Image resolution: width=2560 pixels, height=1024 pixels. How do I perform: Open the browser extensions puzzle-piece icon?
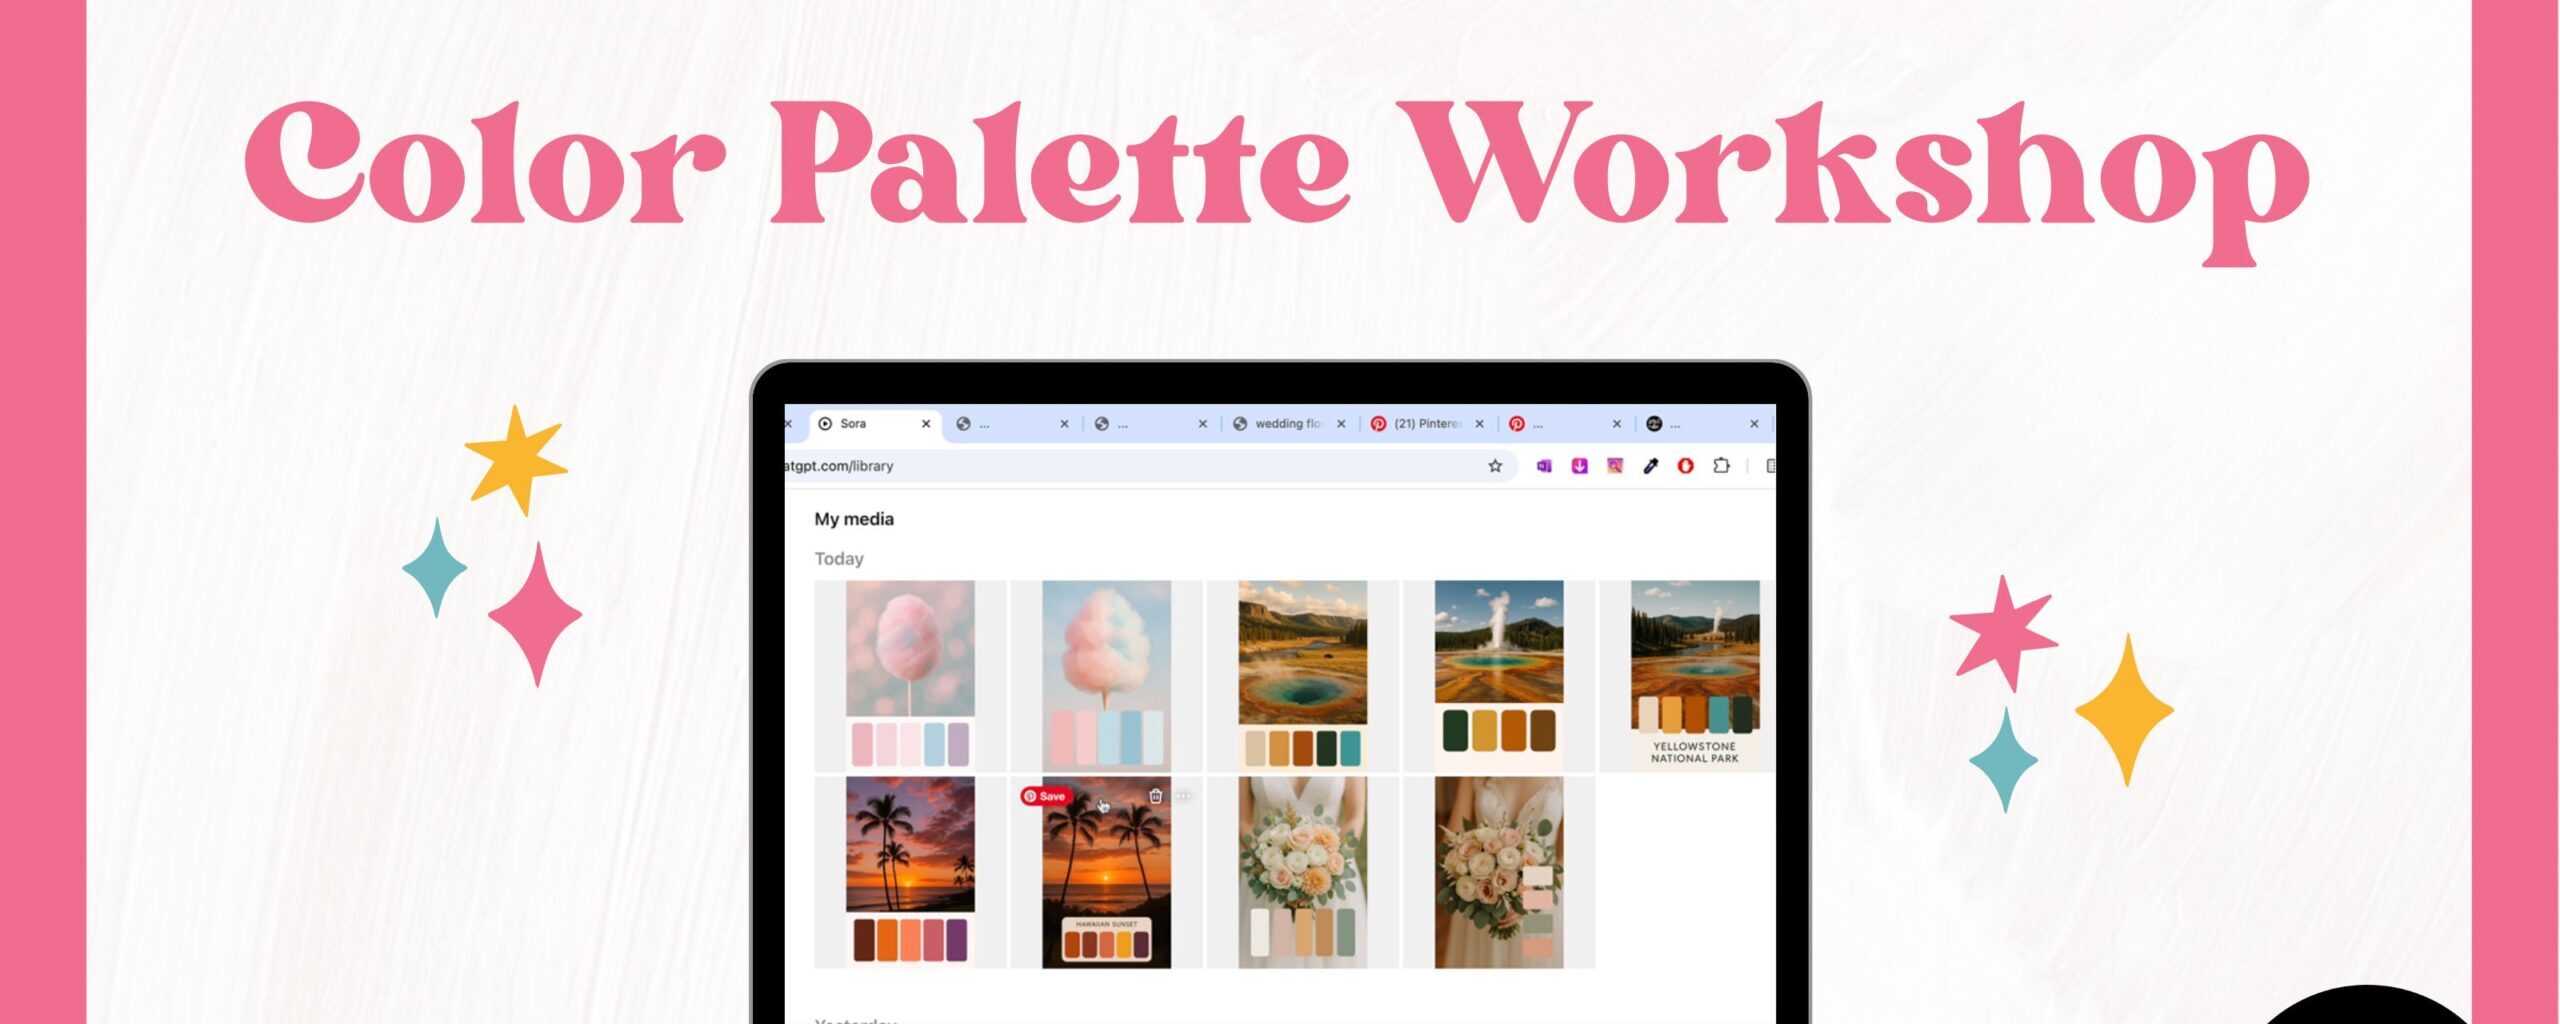(x=1720, y=466)
